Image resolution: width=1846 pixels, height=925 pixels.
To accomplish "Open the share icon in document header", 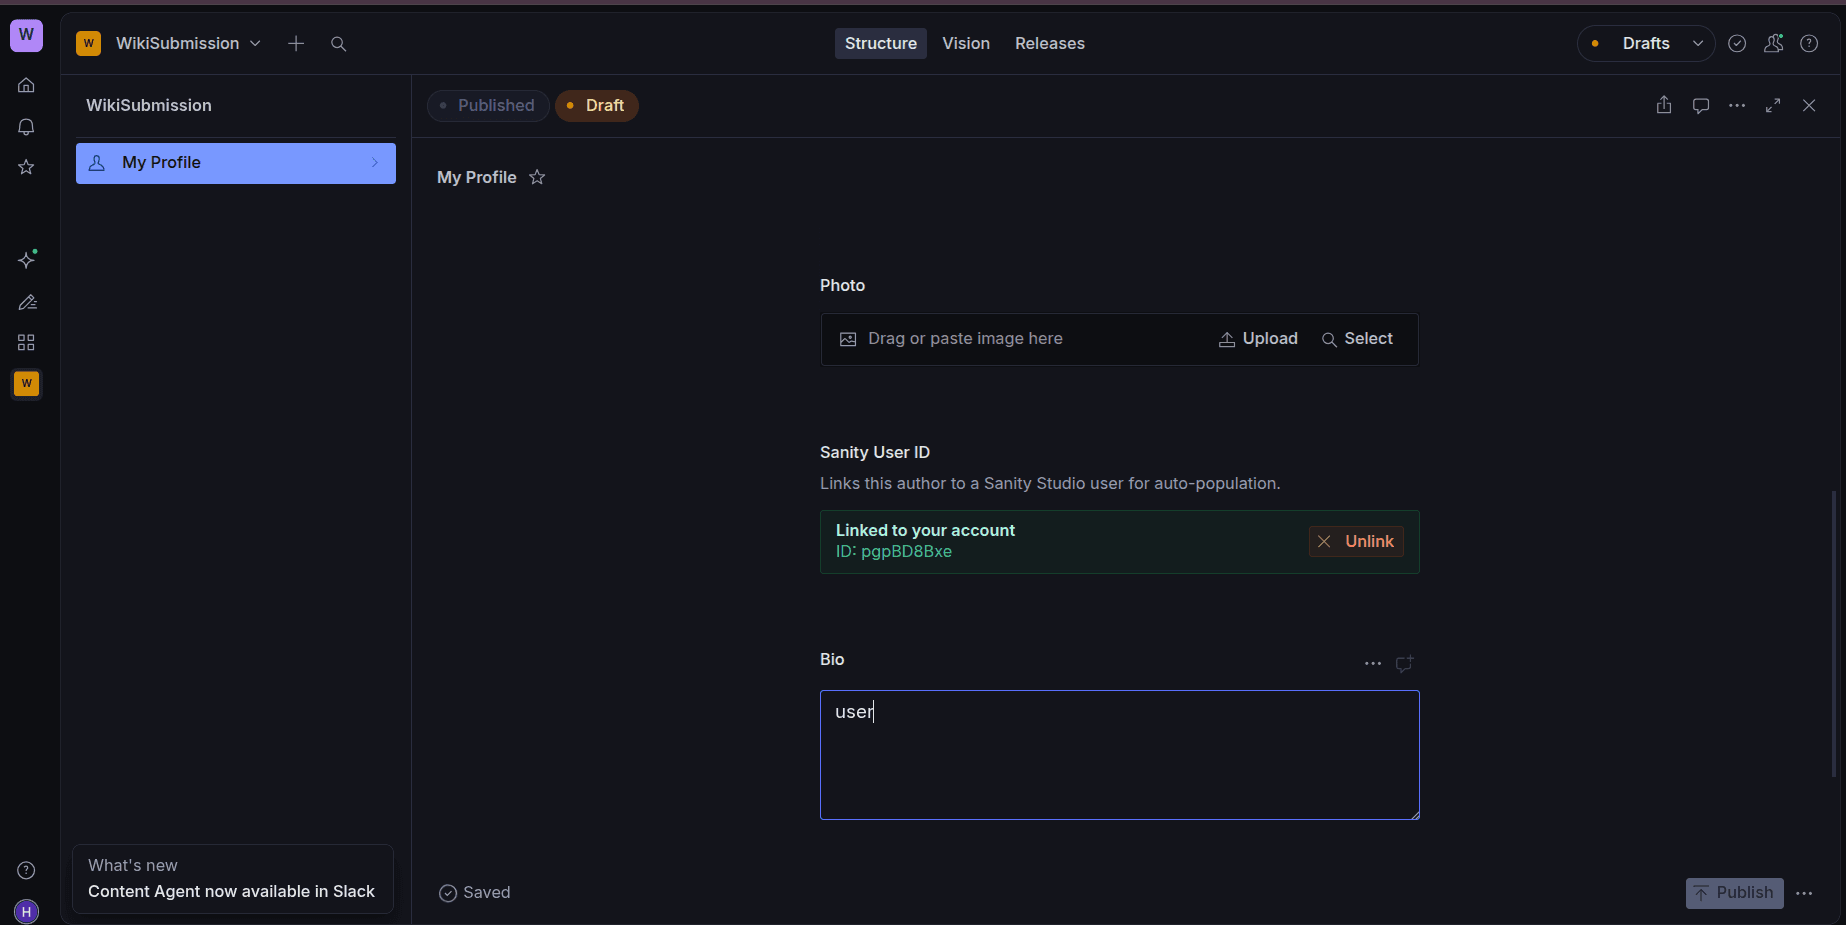I will click(1664, 105).
